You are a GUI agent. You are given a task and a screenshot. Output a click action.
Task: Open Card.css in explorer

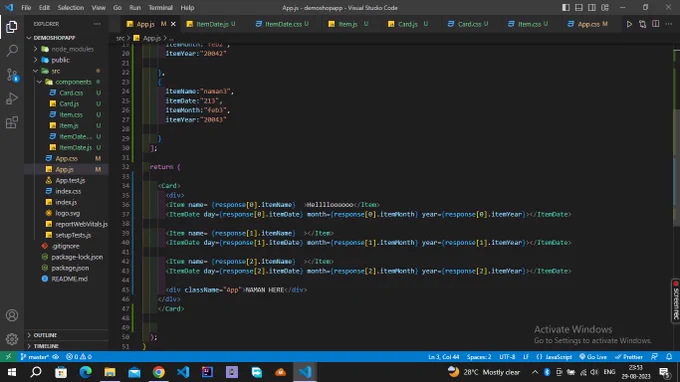click(x=71, y=93)
